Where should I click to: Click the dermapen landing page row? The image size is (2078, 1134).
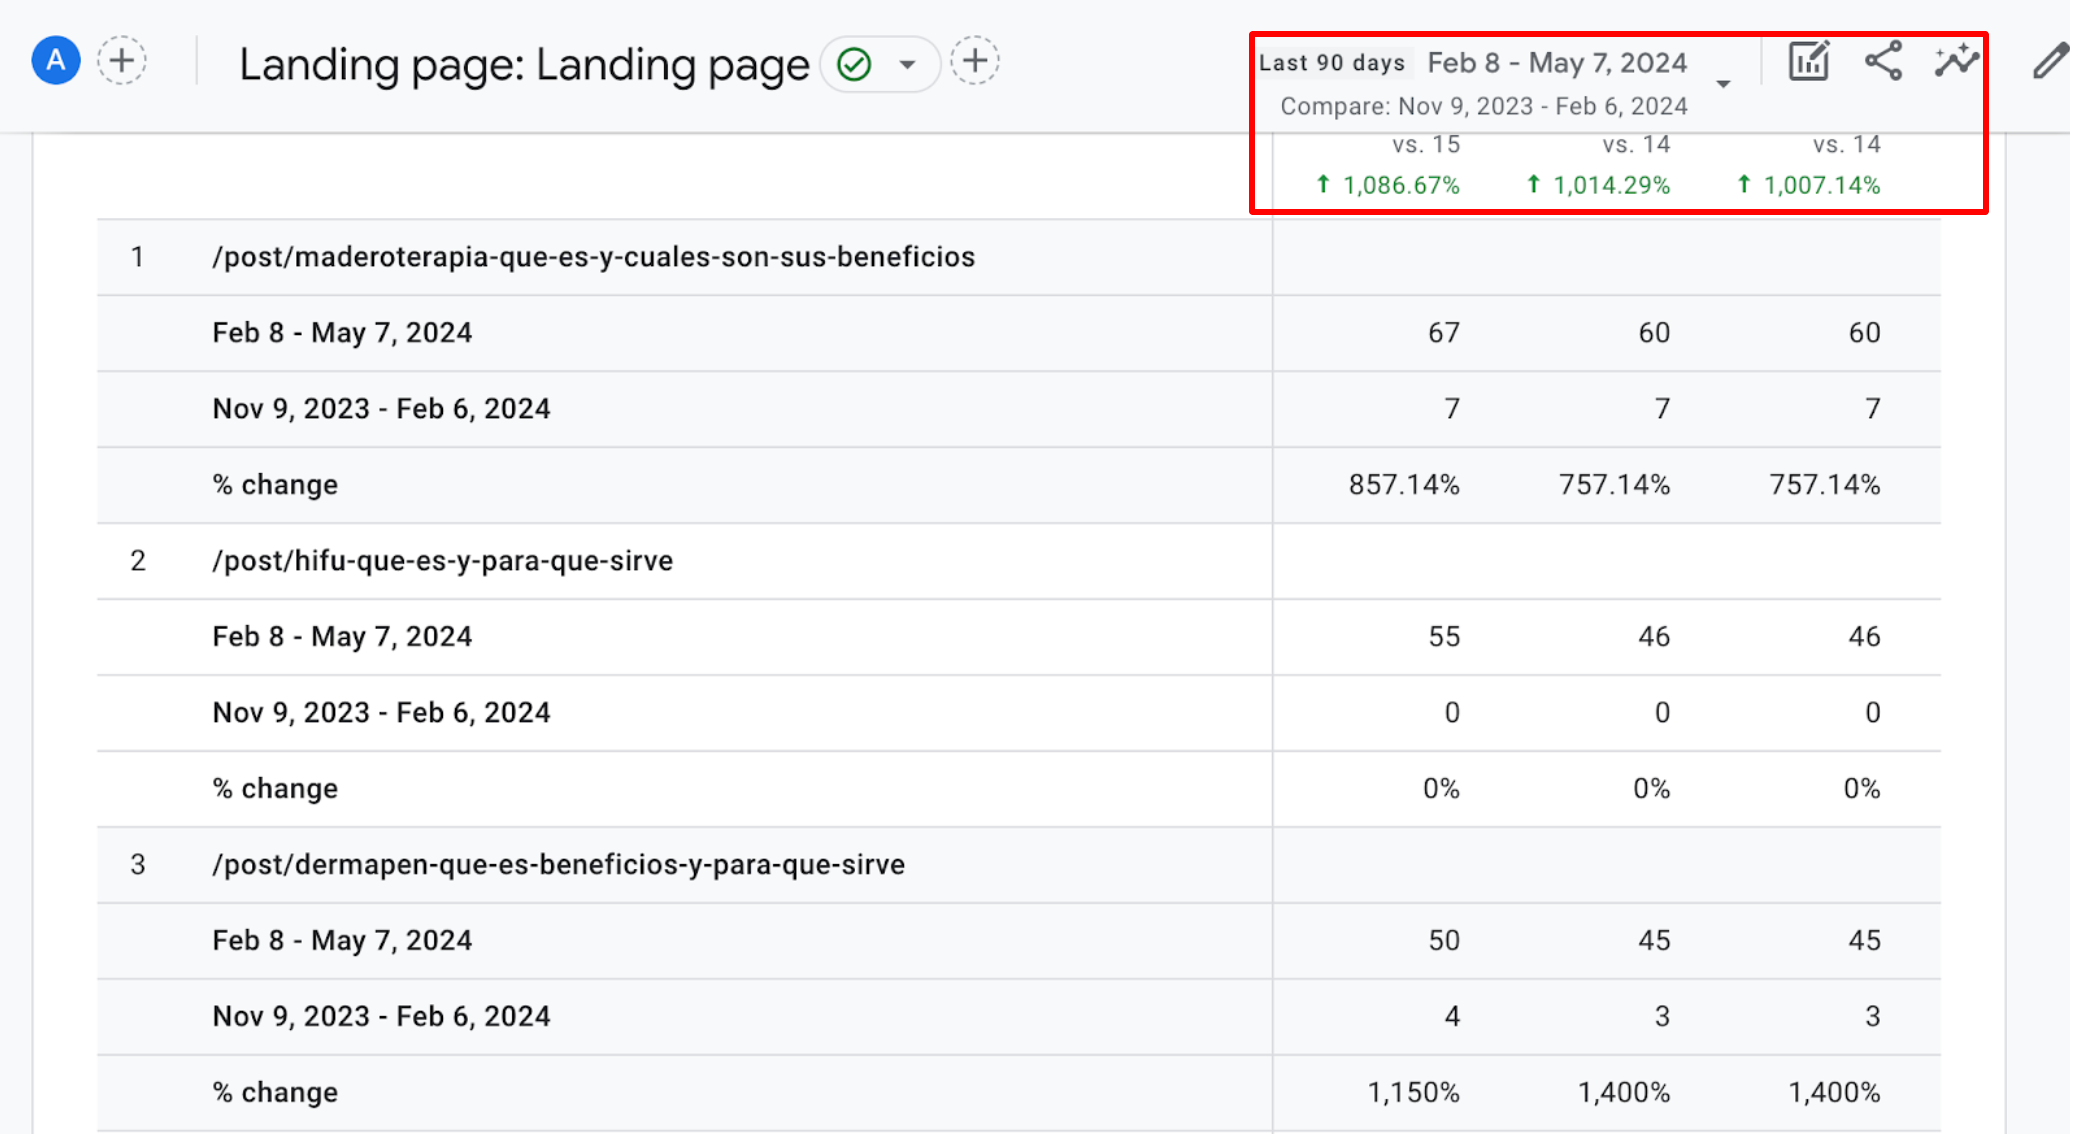(x=559, y=864)
